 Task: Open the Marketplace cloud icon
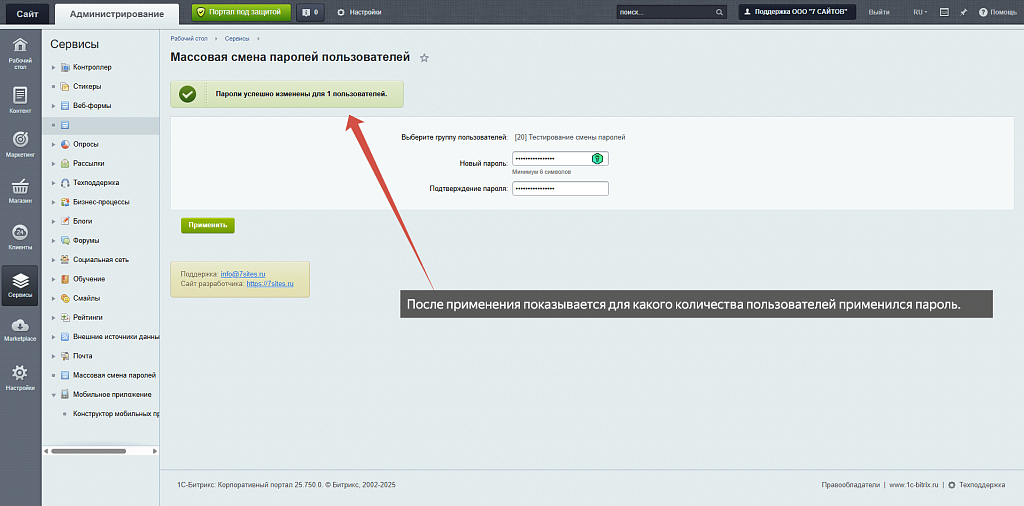19,329
